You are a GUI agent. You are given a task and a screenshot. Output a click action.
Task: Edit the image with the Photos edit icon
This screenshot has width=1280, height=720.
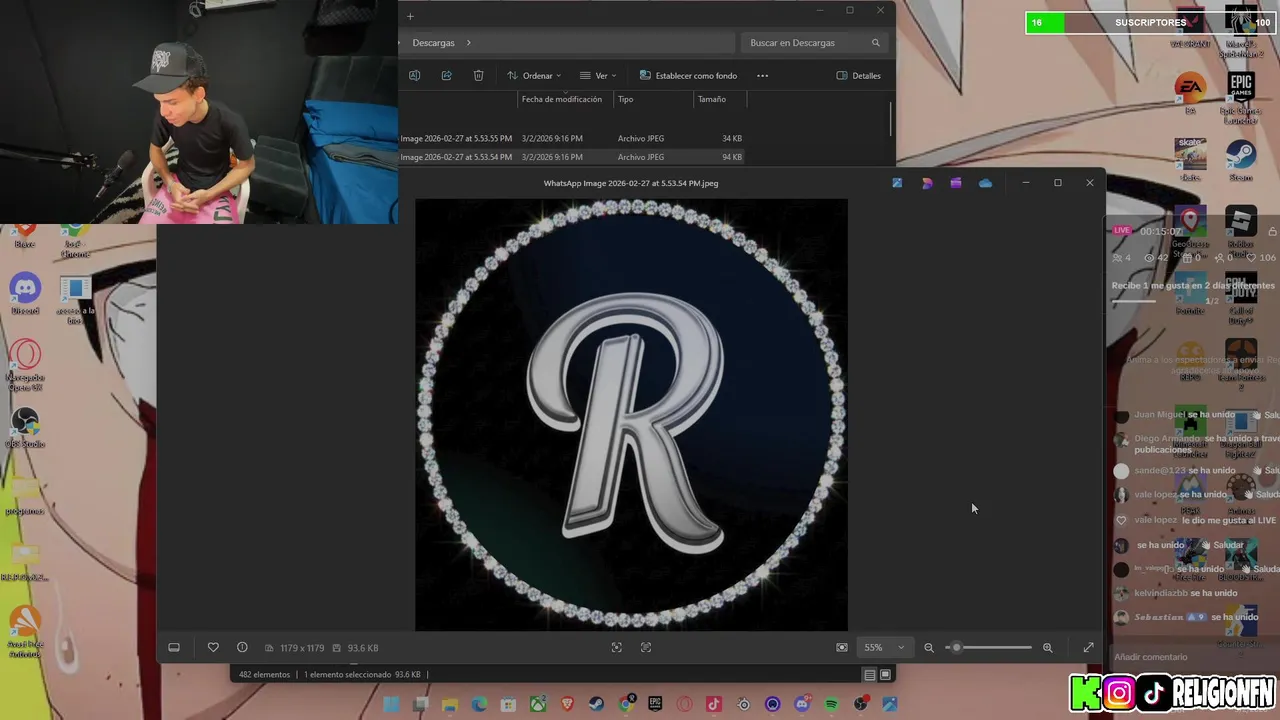tap(897, 183)
